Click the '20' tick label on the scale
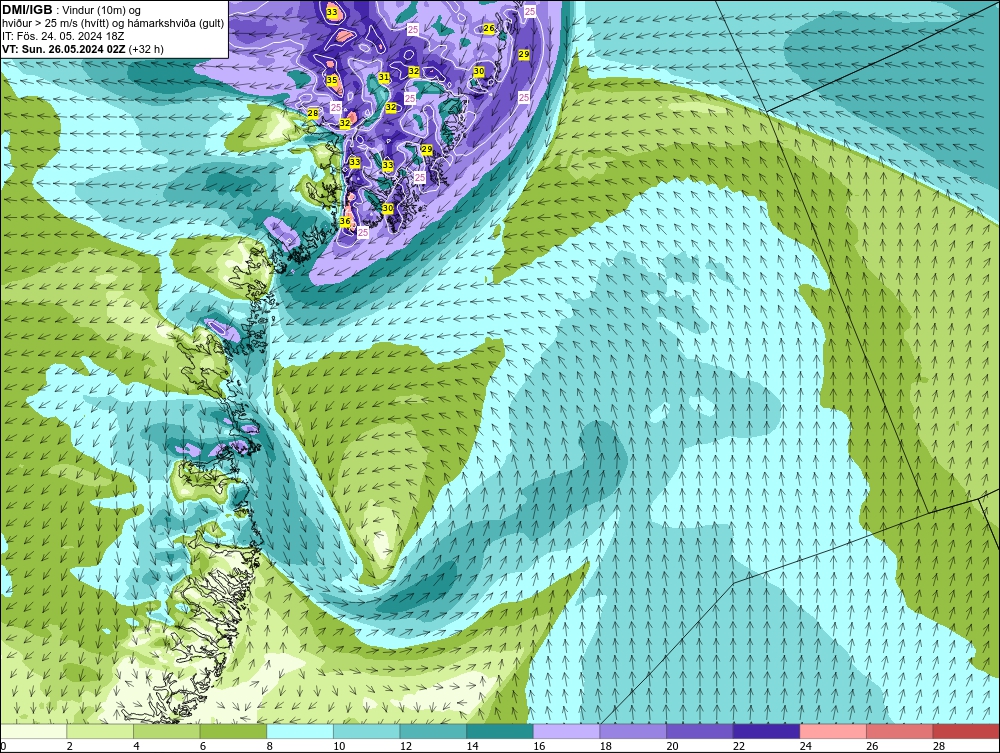 pyautogui.click(x=672, y=746)
